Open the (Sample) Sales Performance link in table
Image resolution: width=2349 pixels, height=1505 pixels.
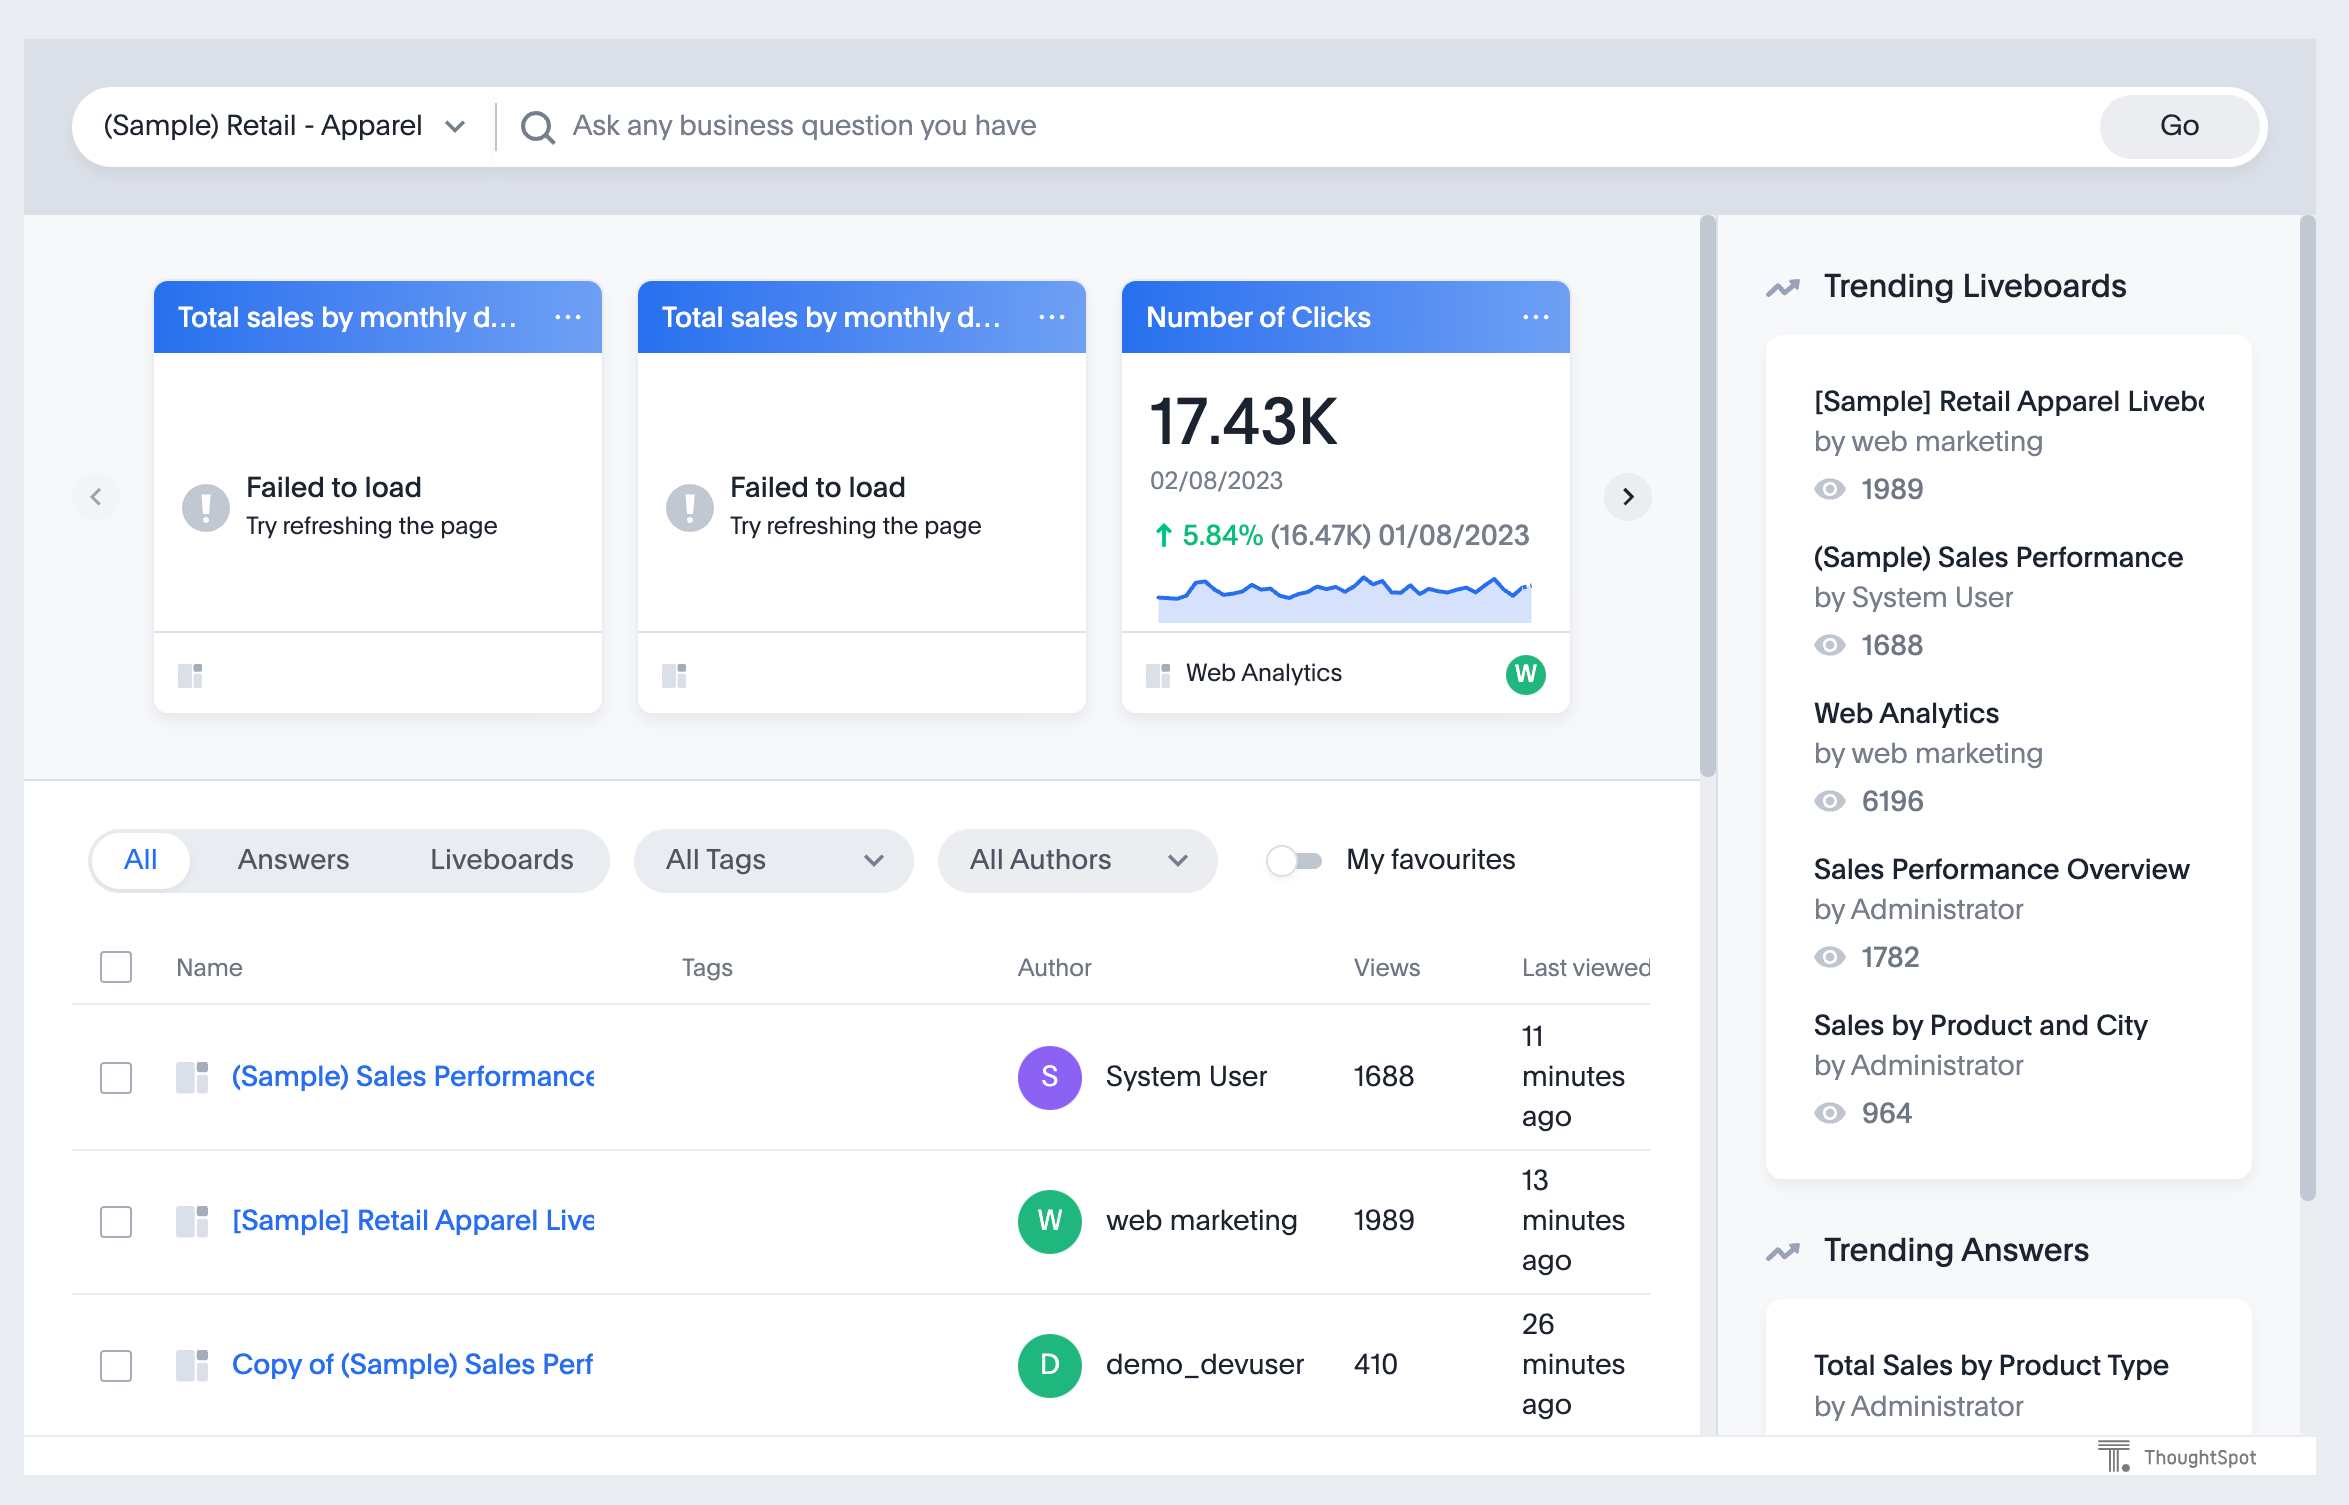point(413,1077)
